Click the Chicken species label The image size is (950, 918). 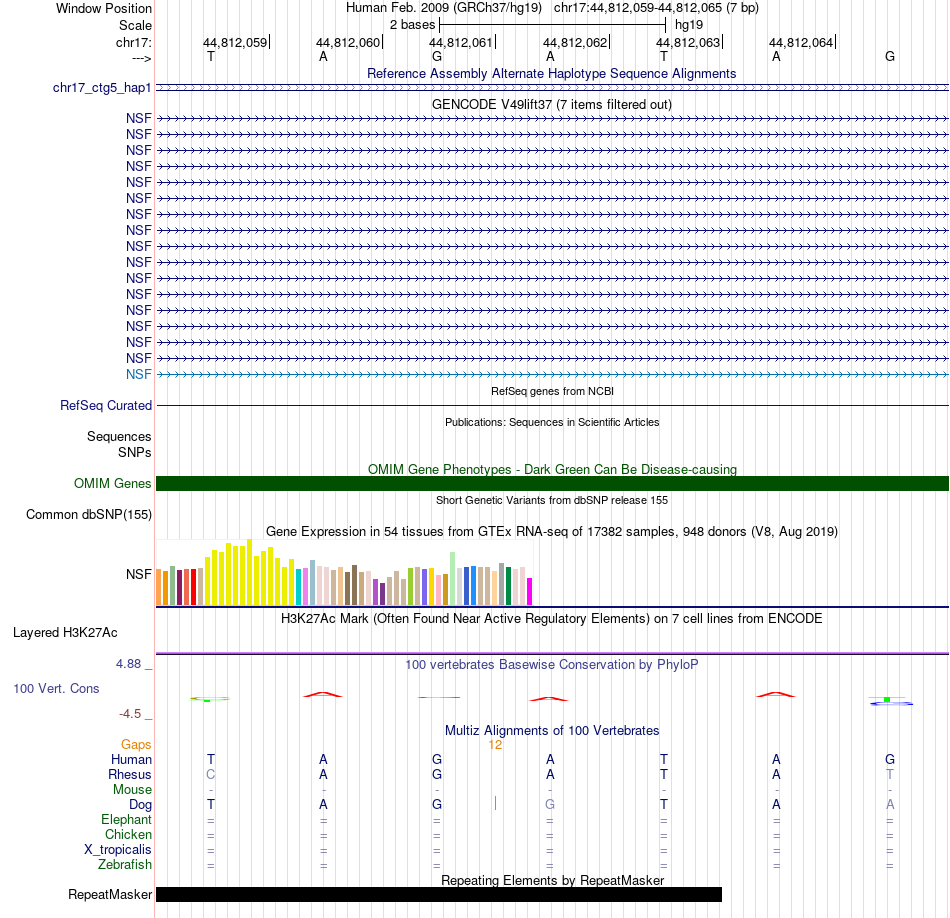point(128,834)
